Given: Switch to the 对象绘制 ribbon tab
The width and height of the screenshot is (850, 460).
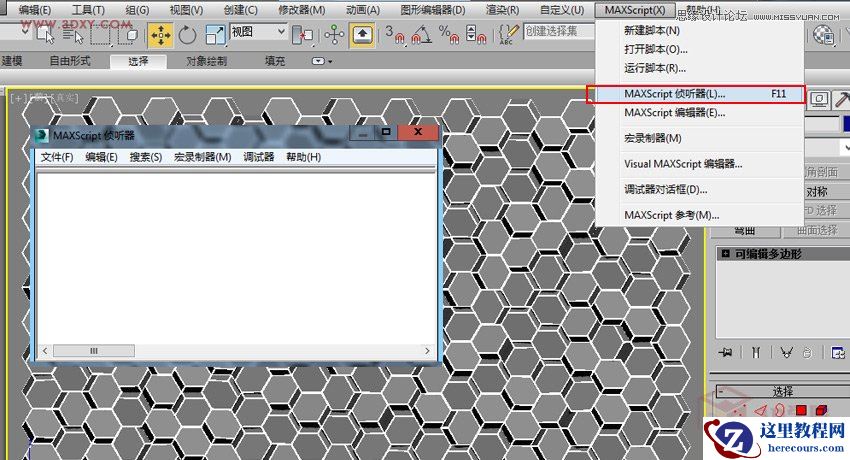Looking at the screenshot, I should coord(207,61).
